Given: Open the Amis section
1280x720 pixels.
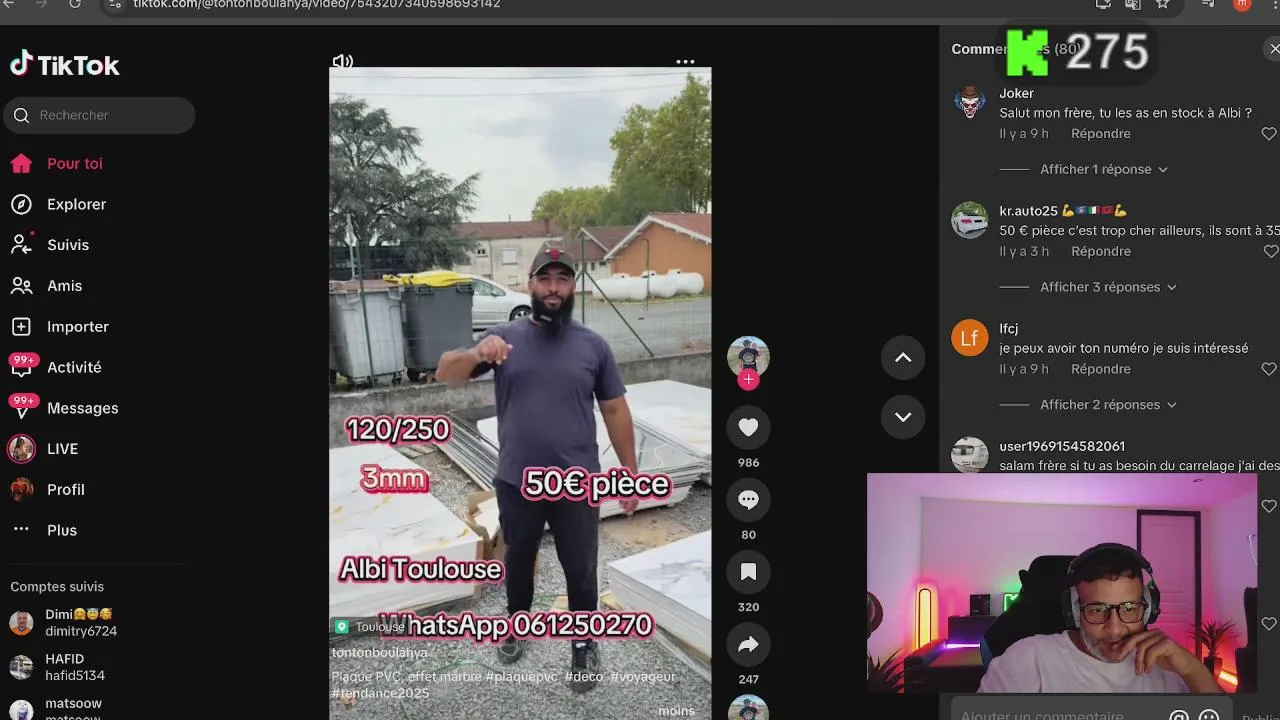Looking at the screenshot, I should pos(64,286).
